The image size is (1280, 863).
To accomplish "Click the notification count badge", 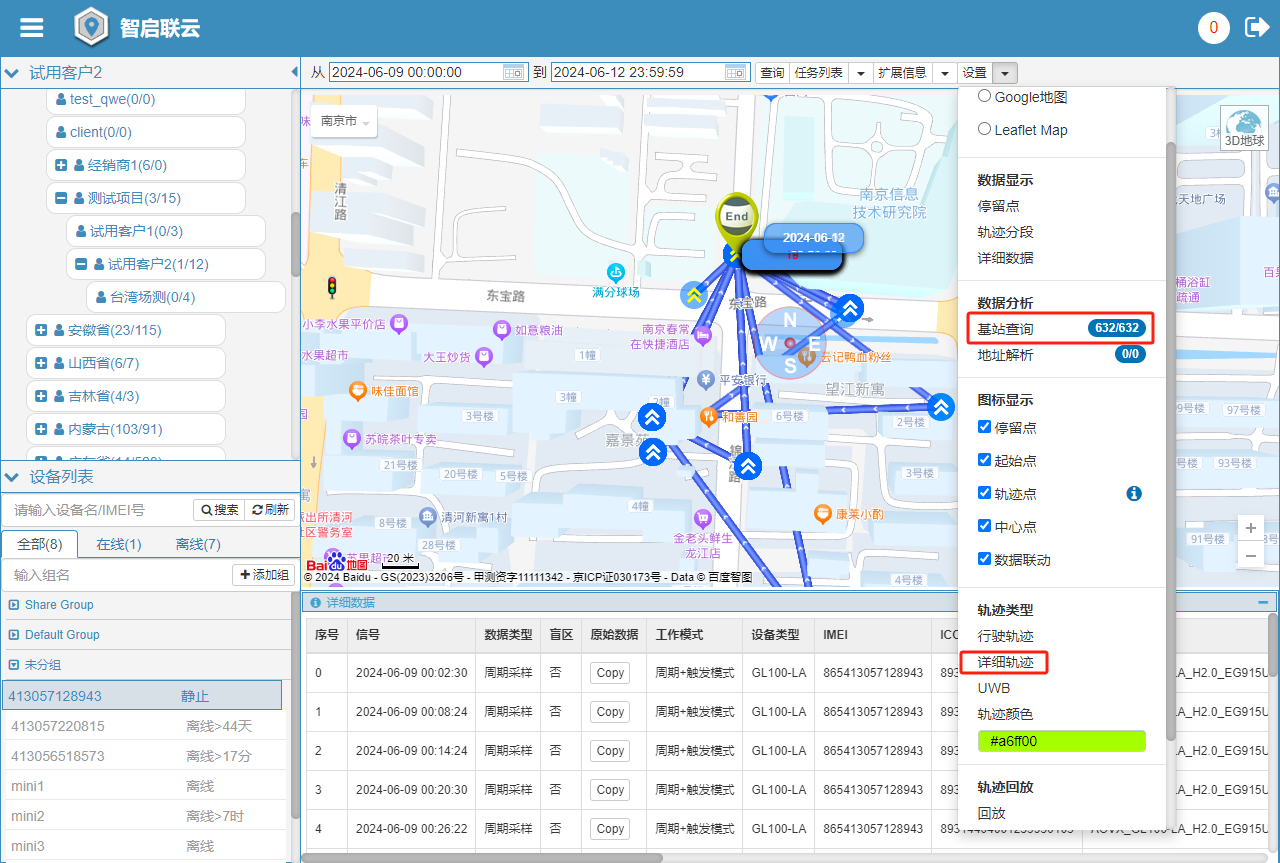I will pos(1213,27).
